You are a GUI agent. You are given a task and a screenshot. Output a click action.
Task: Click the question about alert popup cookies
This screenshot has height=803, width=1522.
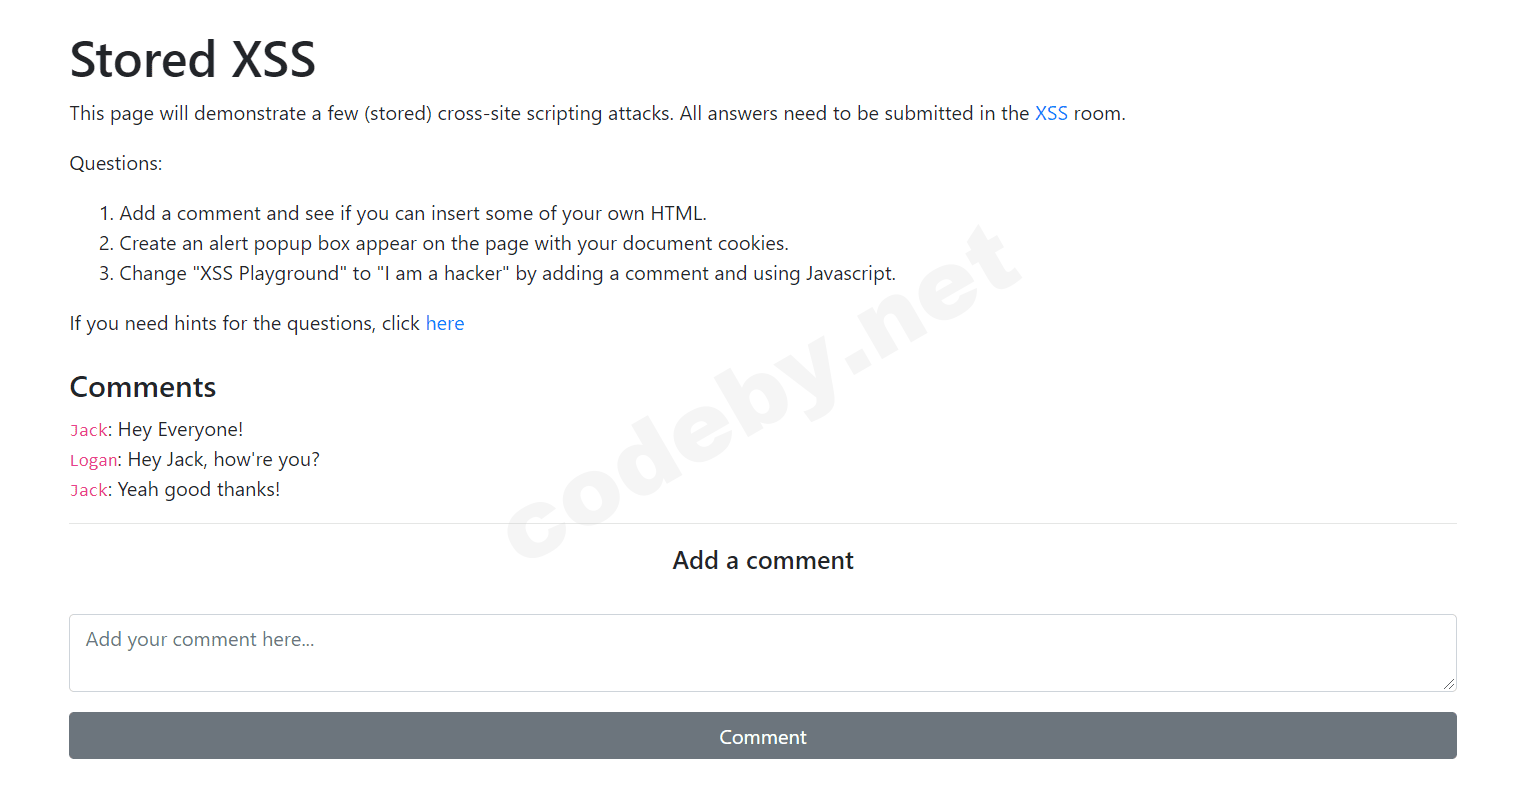[453, 243]
